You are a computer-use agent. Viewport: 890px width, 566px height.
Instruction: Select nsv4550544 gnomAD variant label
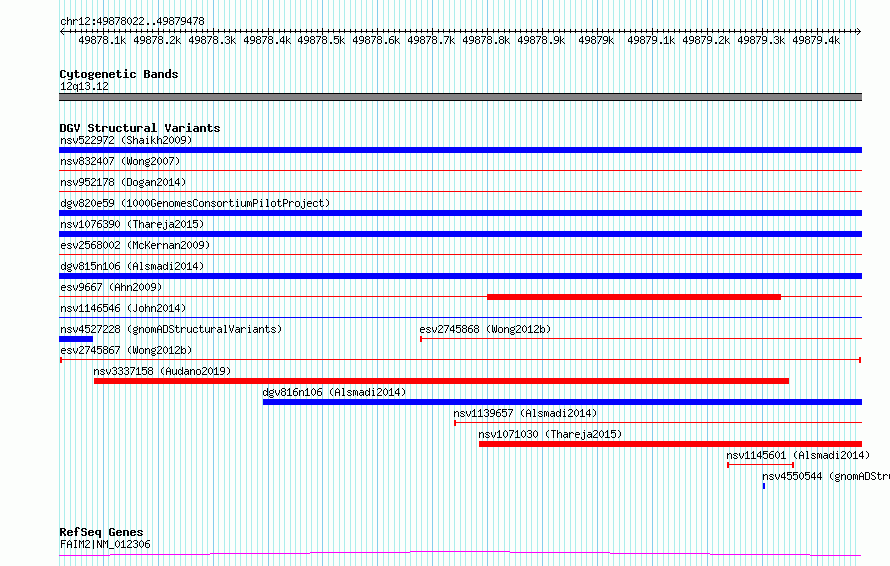point(826,476)
